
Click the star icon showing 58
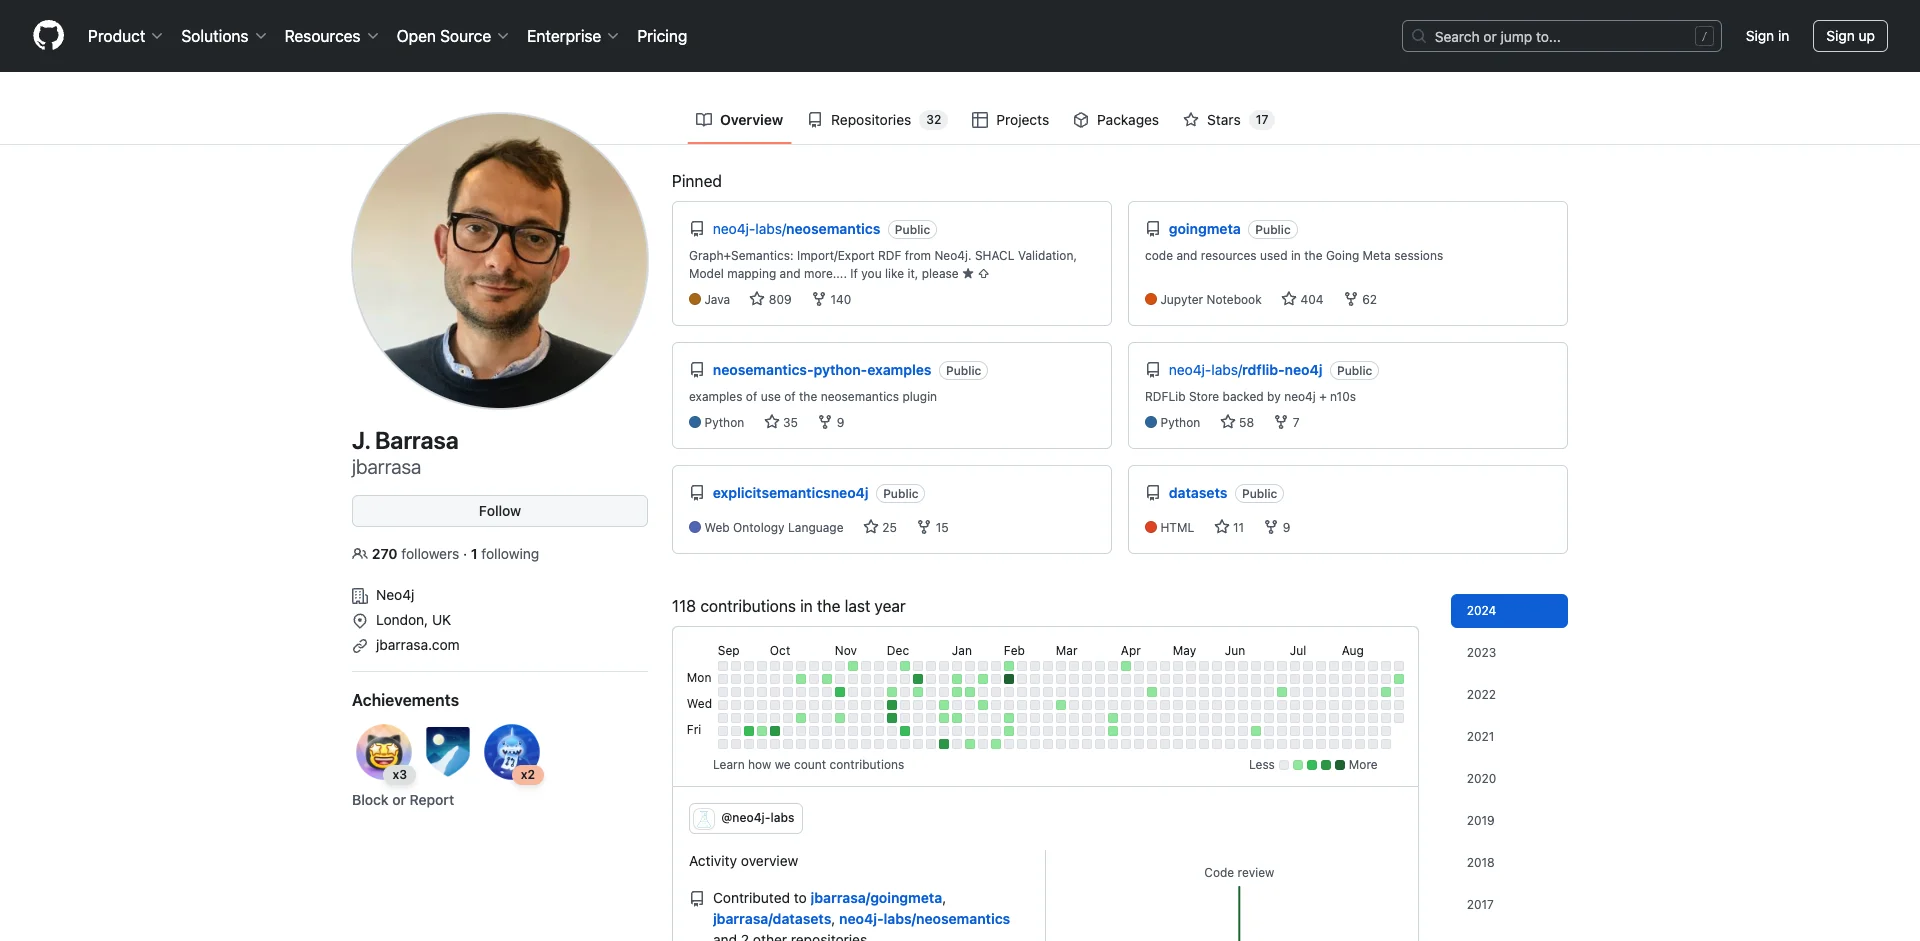point(1228,422)
